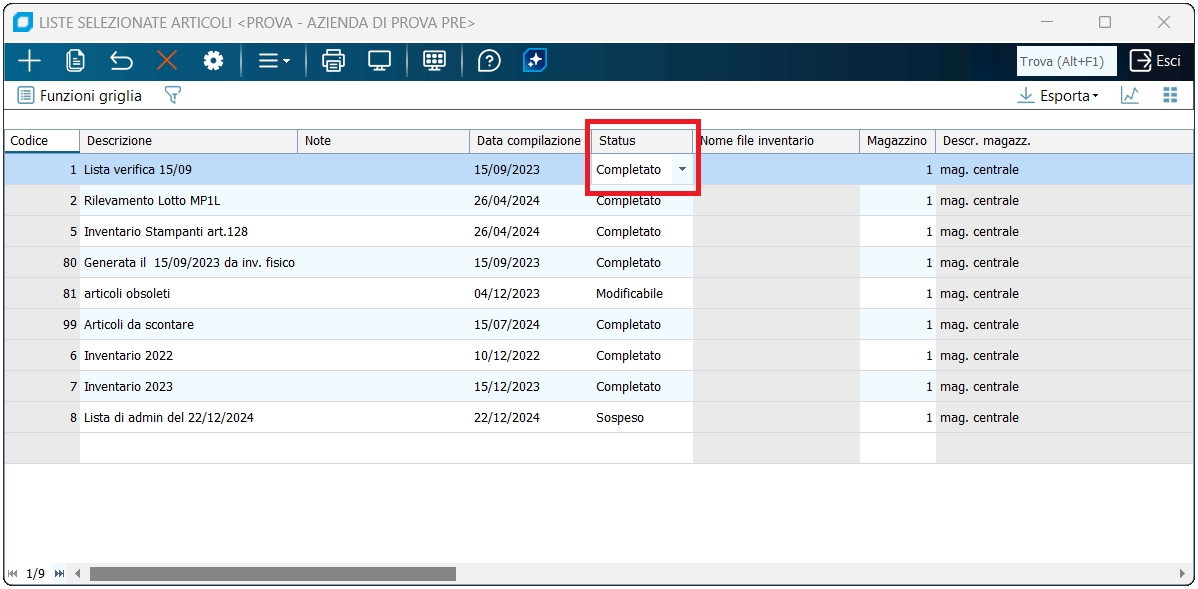The width and height of the screenshot is (1198, 589).
Task: Open the Funzioni griglia menu
Action: click(x=80, y=96)
